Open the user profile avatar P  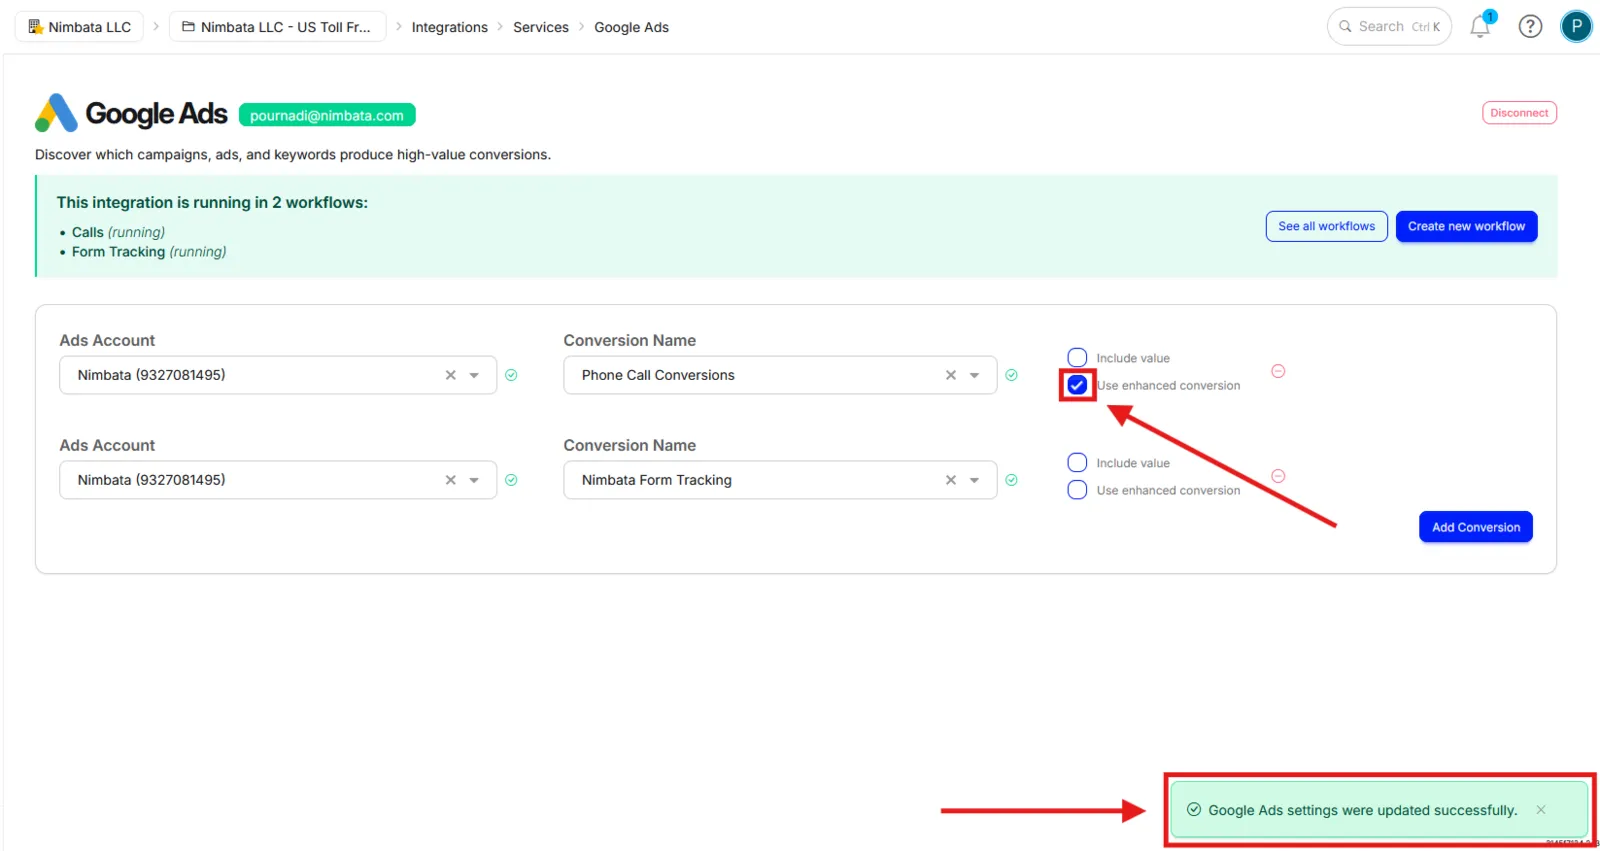(x=1576, y=26)
